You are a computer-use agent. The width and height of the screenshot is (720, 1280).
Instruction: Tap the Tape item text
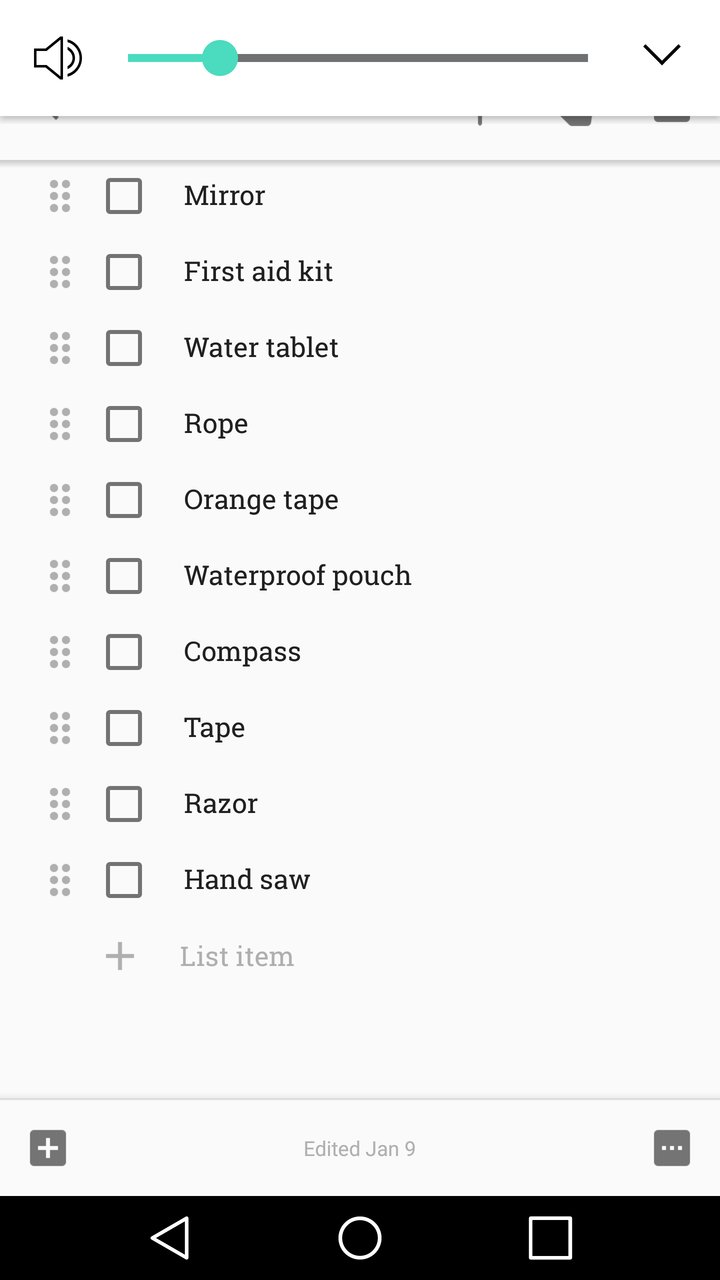(x=214, y=728)
